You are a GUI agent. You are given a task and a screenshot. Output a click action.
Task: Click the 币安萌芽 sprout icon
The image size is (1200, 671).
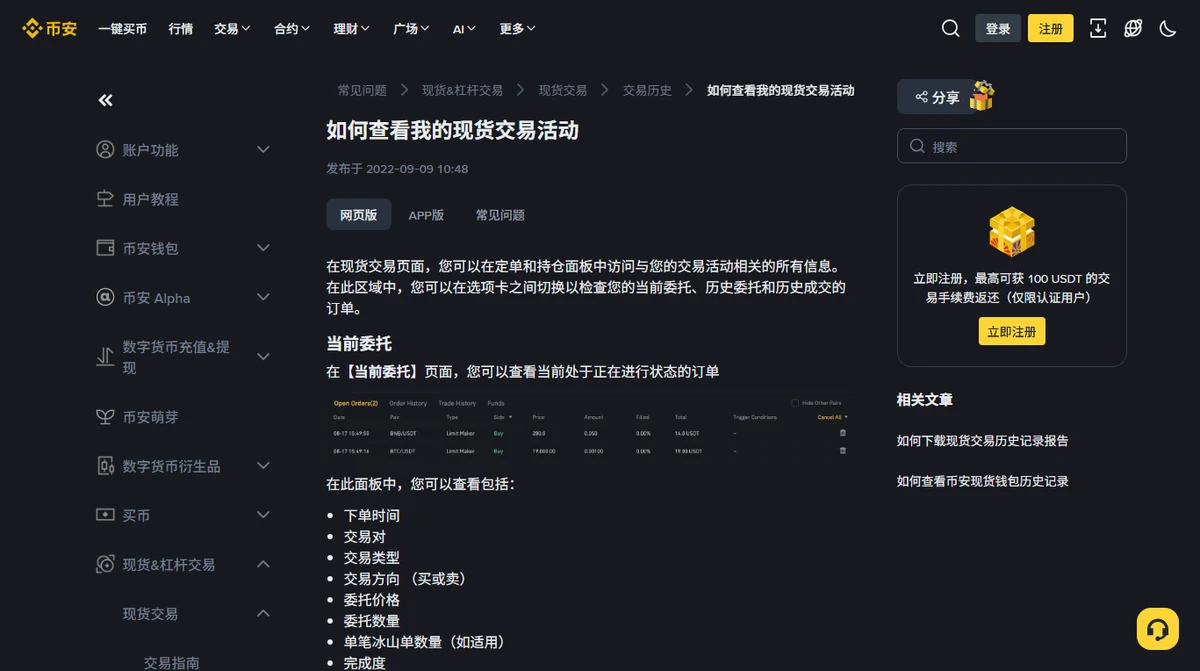[x=105, y=417]
